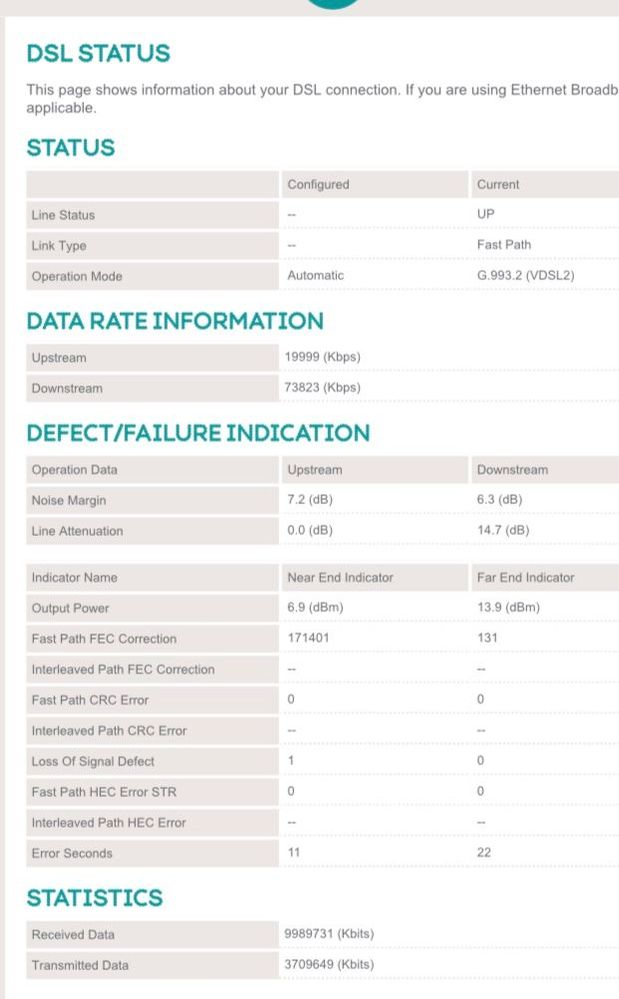This screenshot has height=999, width=619.
Task: Click the Far End Indicator column header
Action: point(525,578)
